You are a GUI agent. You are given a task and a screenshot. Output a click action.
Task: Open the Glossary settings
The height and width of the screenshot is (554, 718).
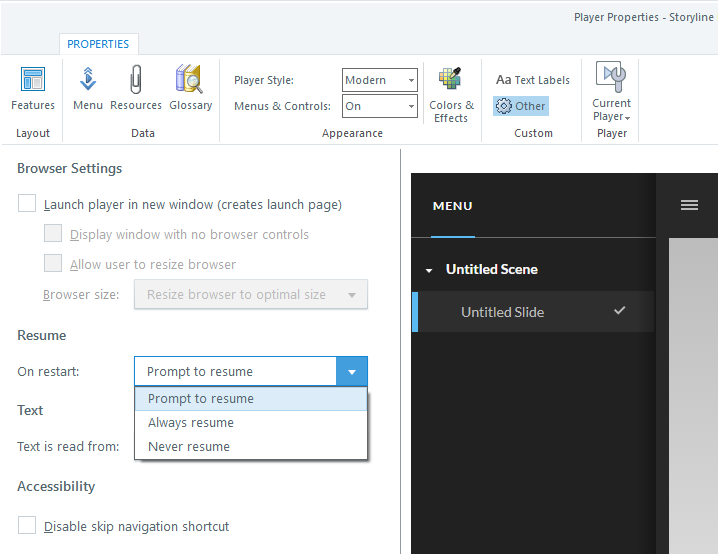[x=190, y=88]
